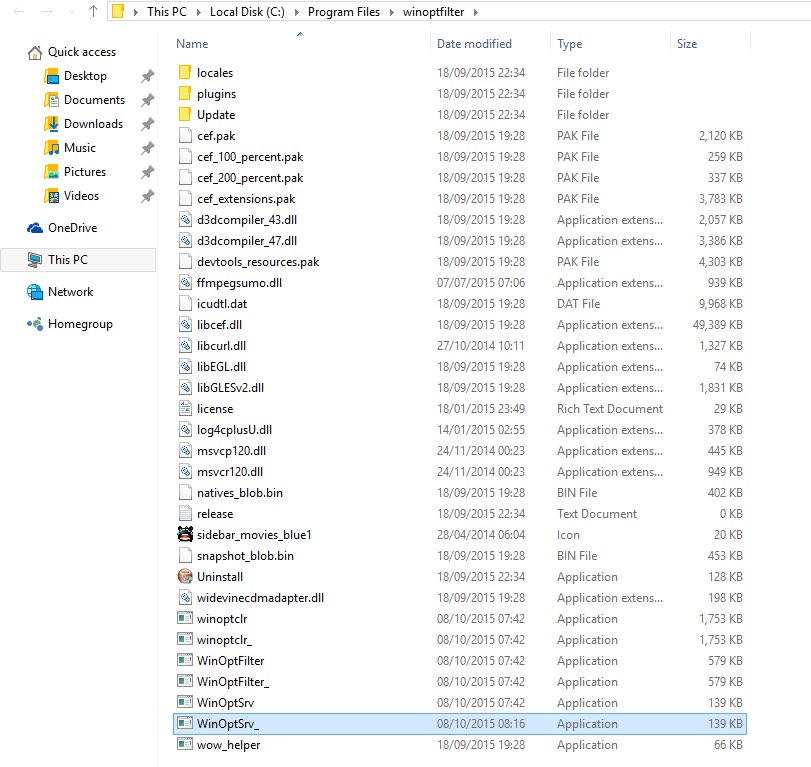Sort files by Date modified column
Screen dimensions: 811x767
click(474, 44)
